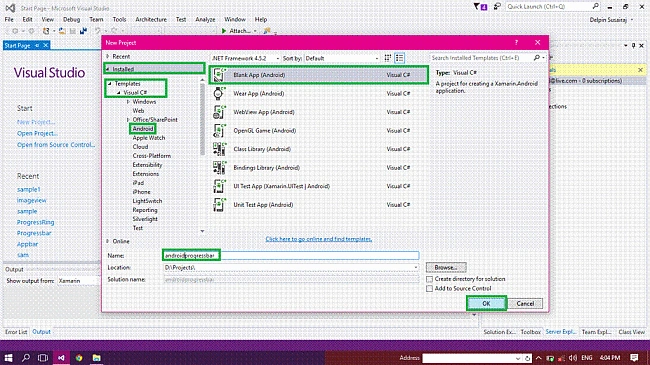Open the Architecture menu
The width and height of the screenshot is (650, 365).
pyautogui.click(x=151, y=19)
